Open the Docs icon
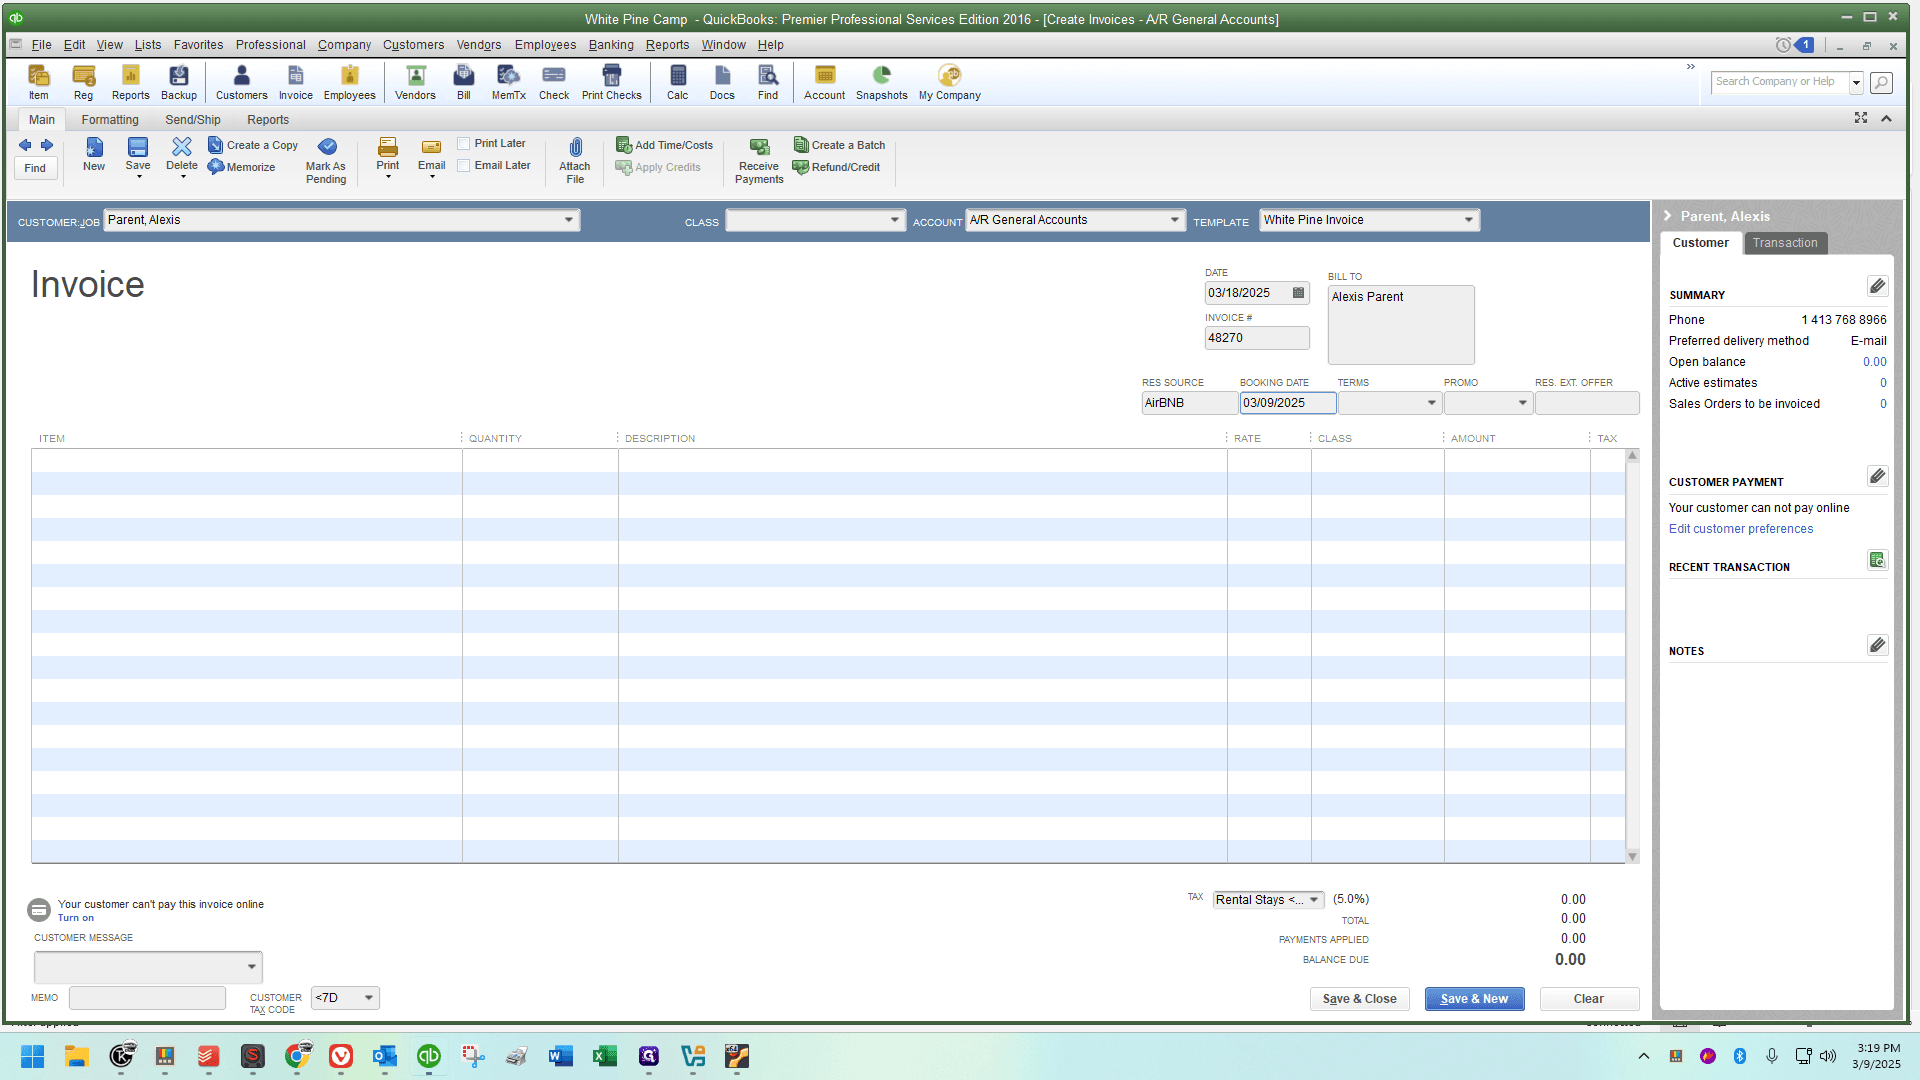Viewport: 1920px width, 1080px height. 722,81
